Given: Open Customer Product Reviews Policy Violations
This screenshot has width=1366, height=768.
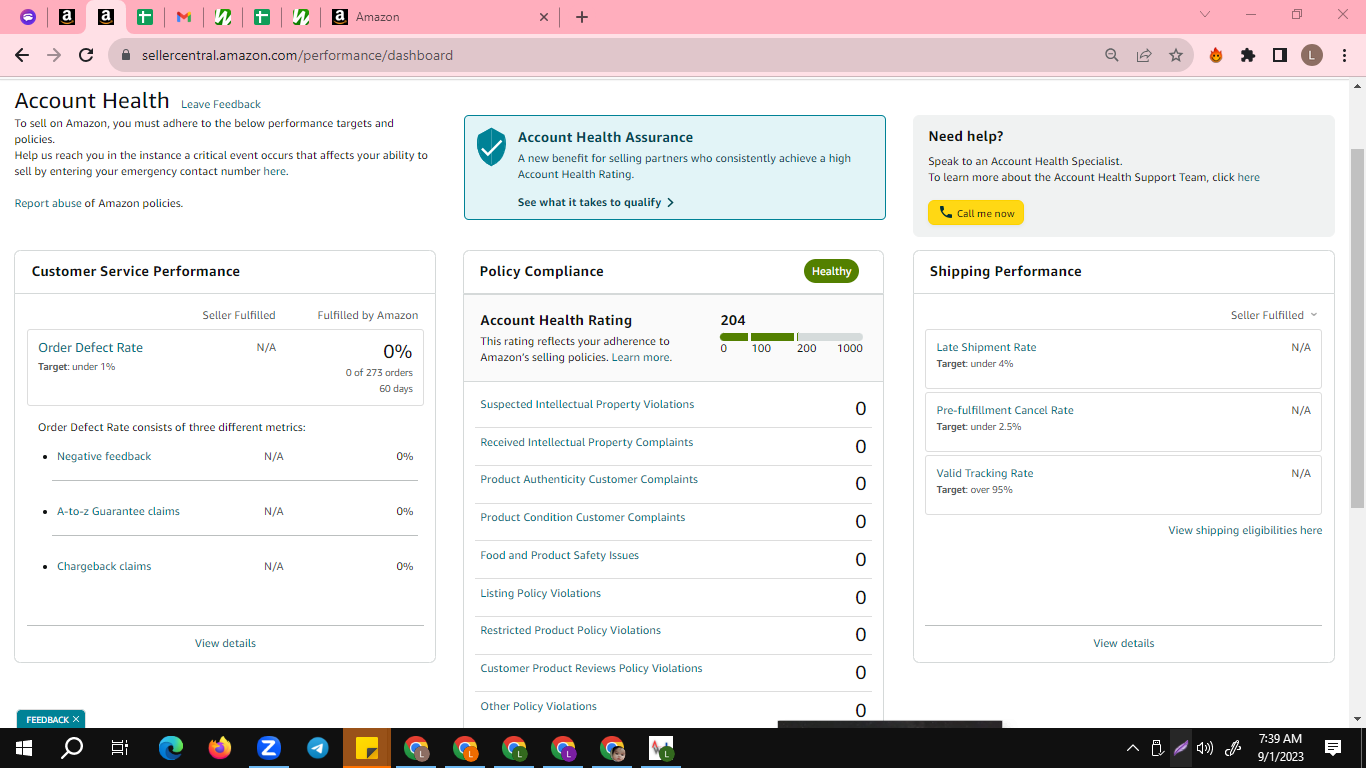Looking at the screenshot, I should (592, 669).
